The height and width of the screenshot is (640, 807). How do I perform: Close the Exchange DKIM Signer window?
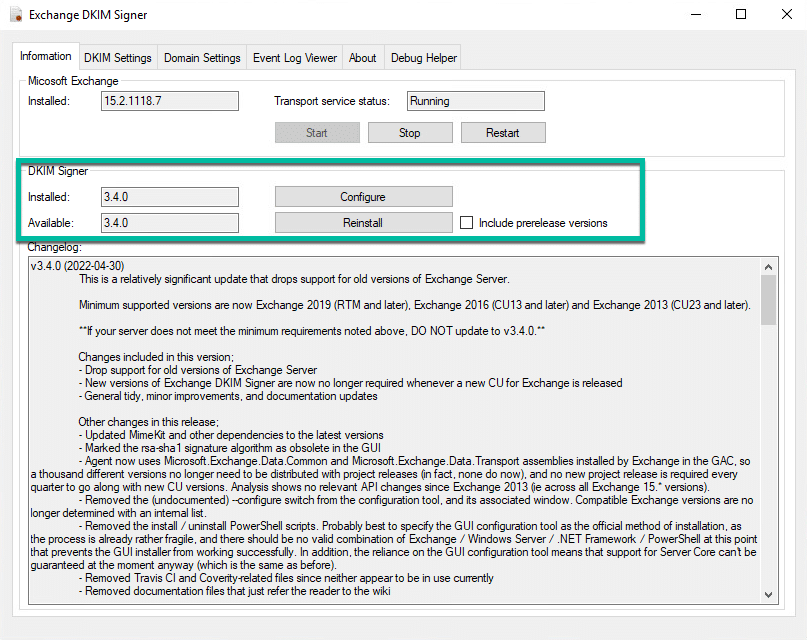click(786, 14)
